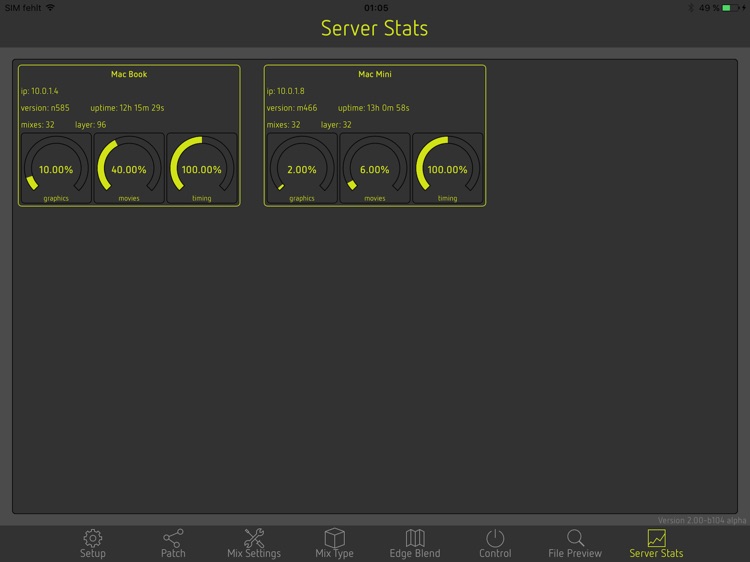Tap the Bluetooth status icon

coord(691,8)
